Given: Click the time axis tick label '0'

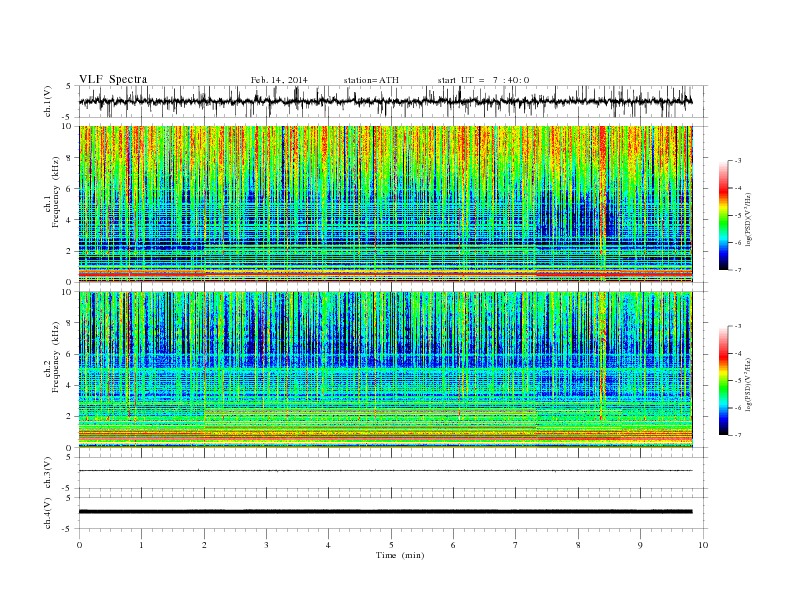Looking at the screenshot, I should 79,545.
